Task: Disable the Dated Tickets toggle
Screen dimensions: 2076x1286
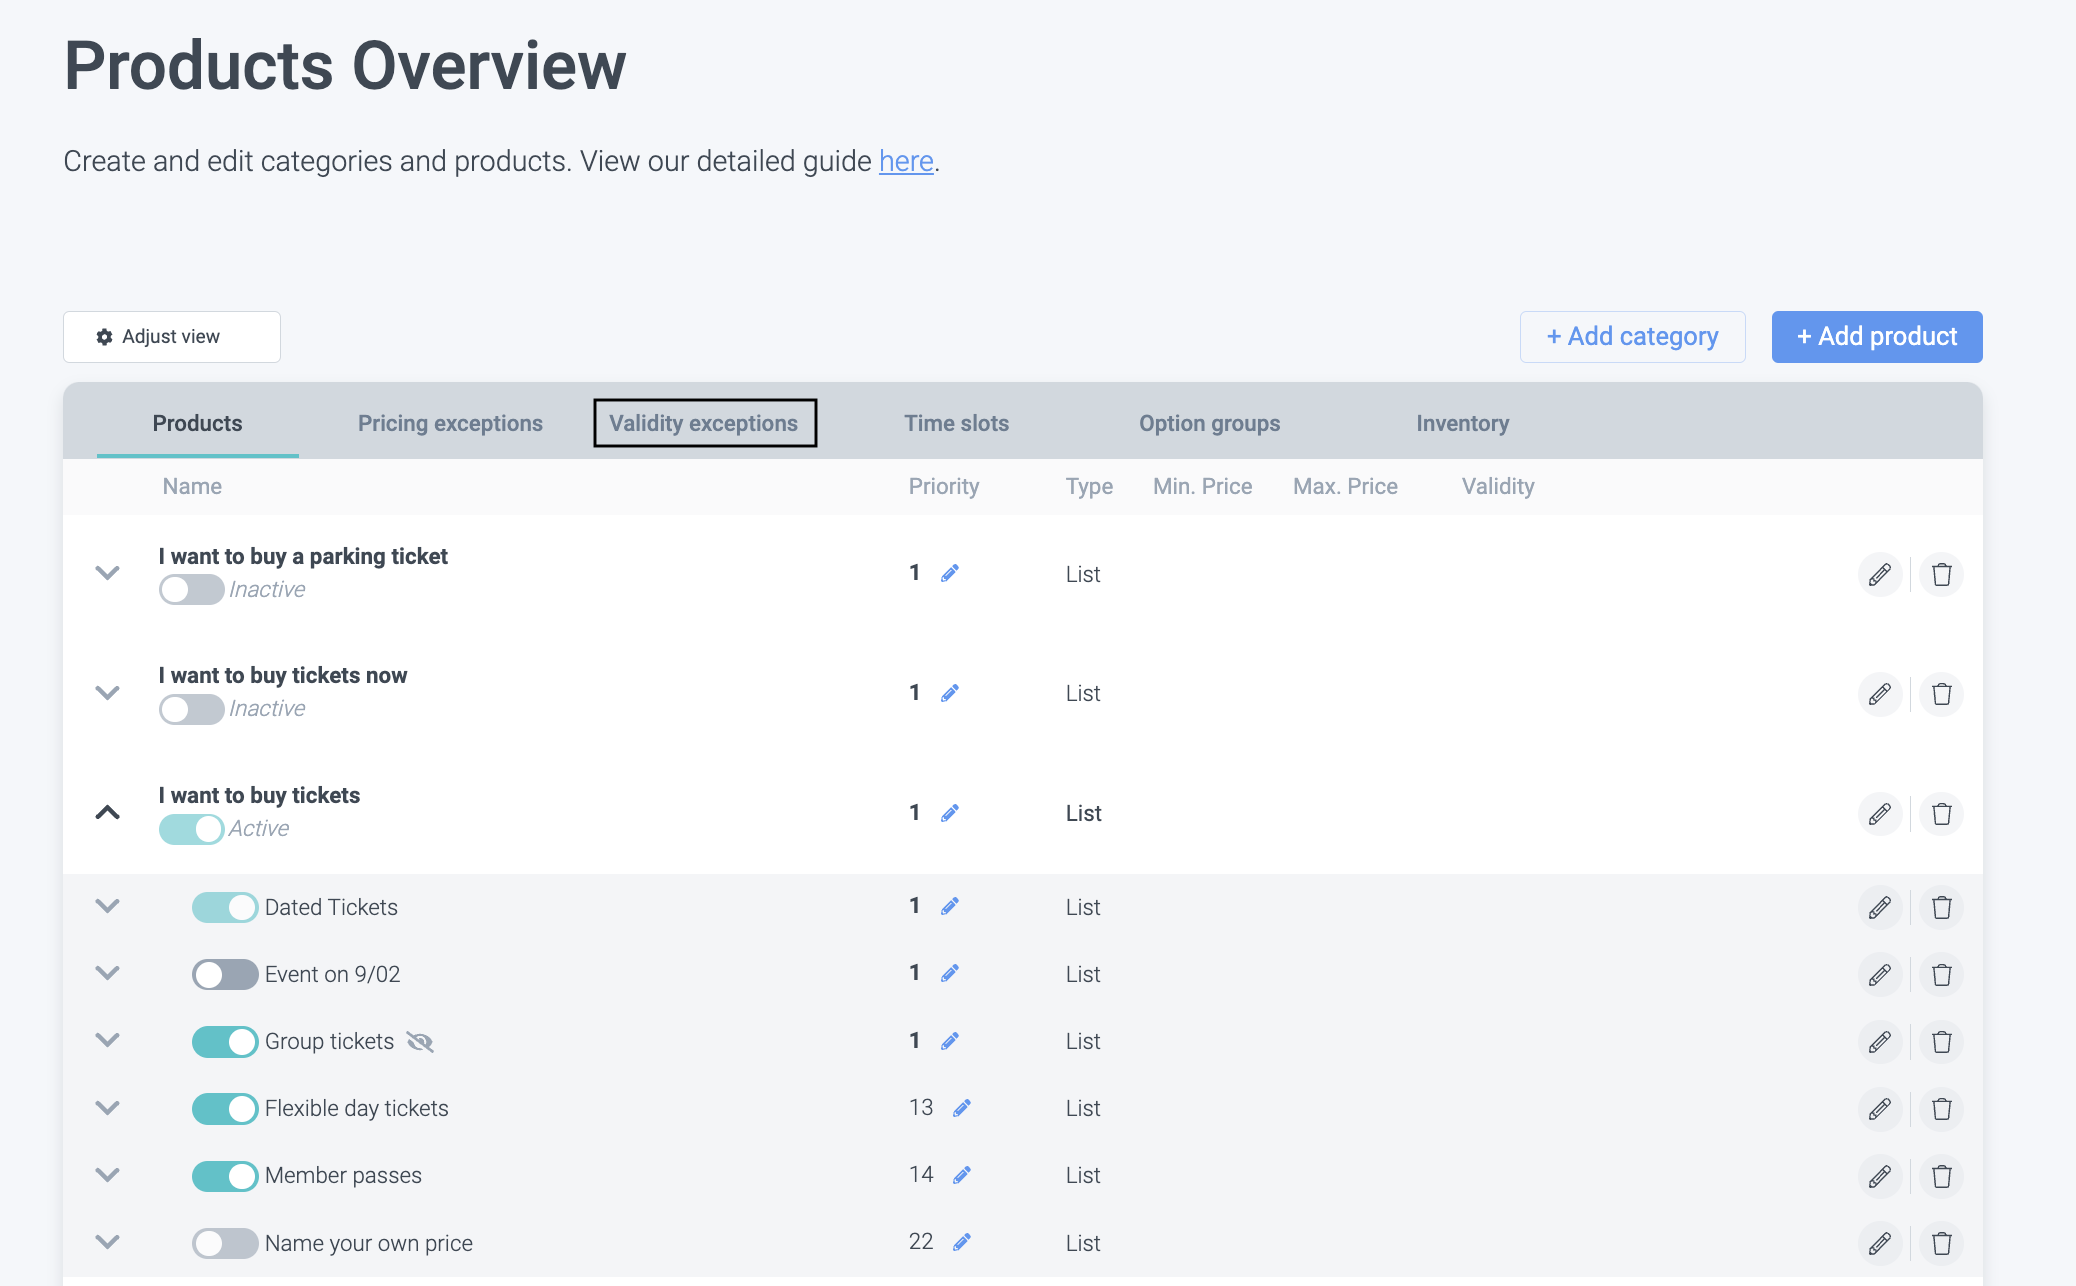Action: tap(224, 907)
